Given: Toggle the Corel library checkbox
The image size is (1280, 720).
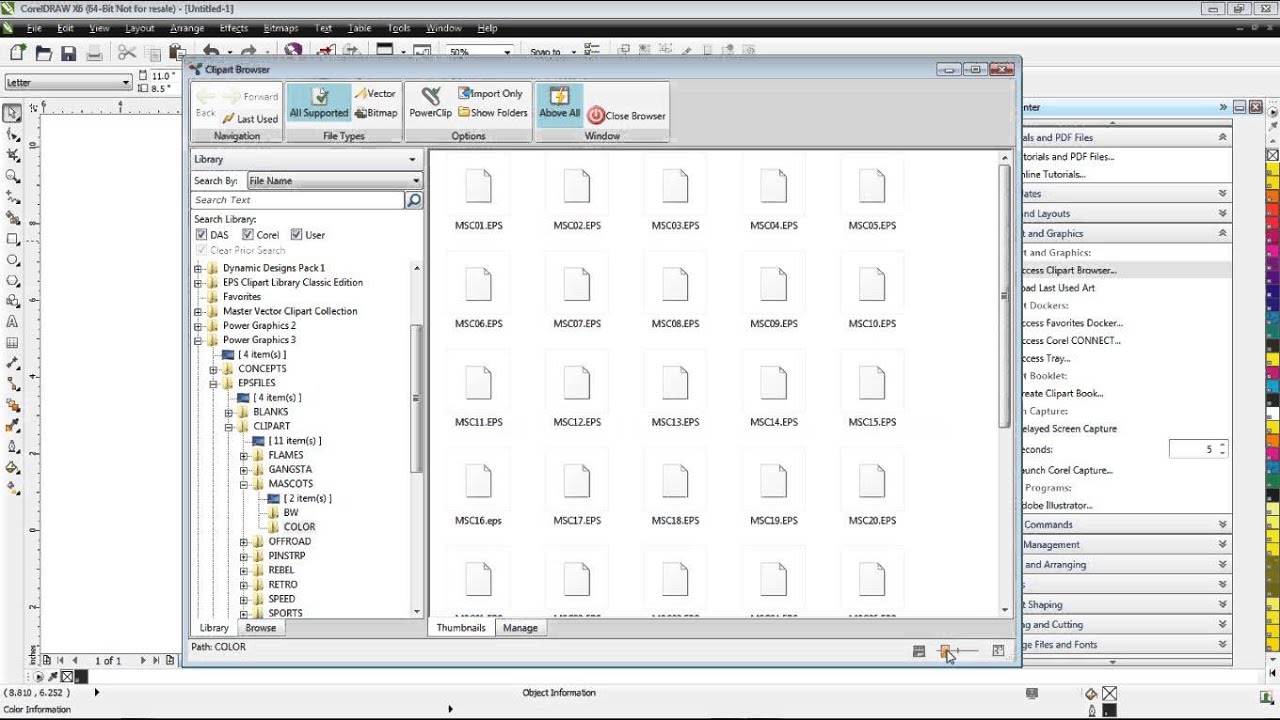Looking at the screenshot, I should pyautogui.click(x=248, y=235).
